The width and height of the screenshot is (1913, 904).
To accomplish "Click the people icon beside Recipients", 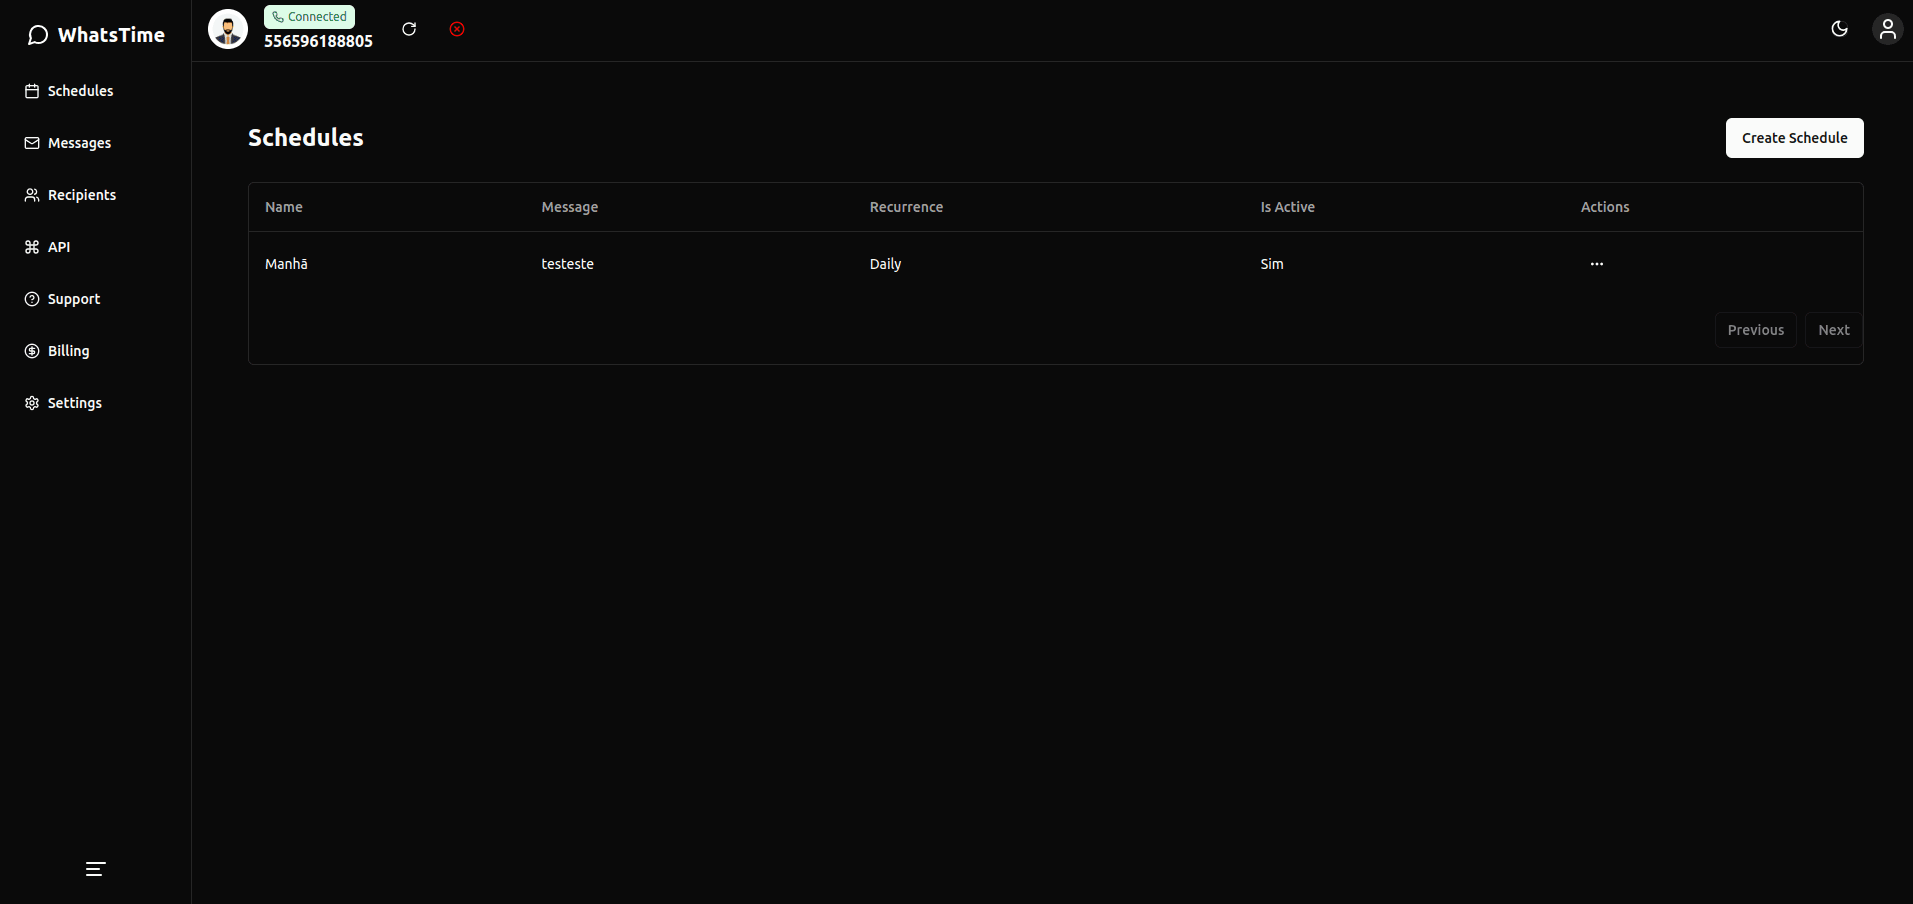I will tap(32, 195).
